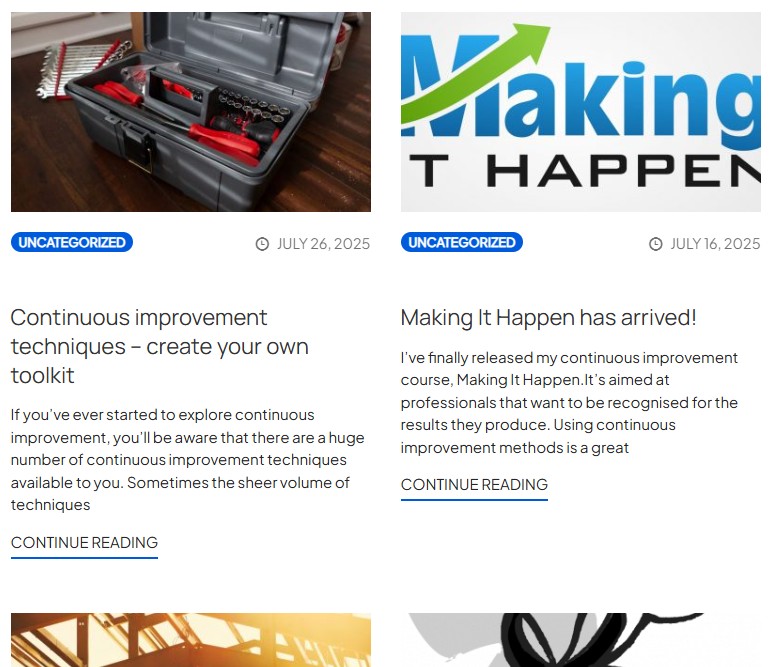The width and height of the screenshot is (769, 667).
Task: Click the toolkit post excerpt text
Action: [187, 460]
